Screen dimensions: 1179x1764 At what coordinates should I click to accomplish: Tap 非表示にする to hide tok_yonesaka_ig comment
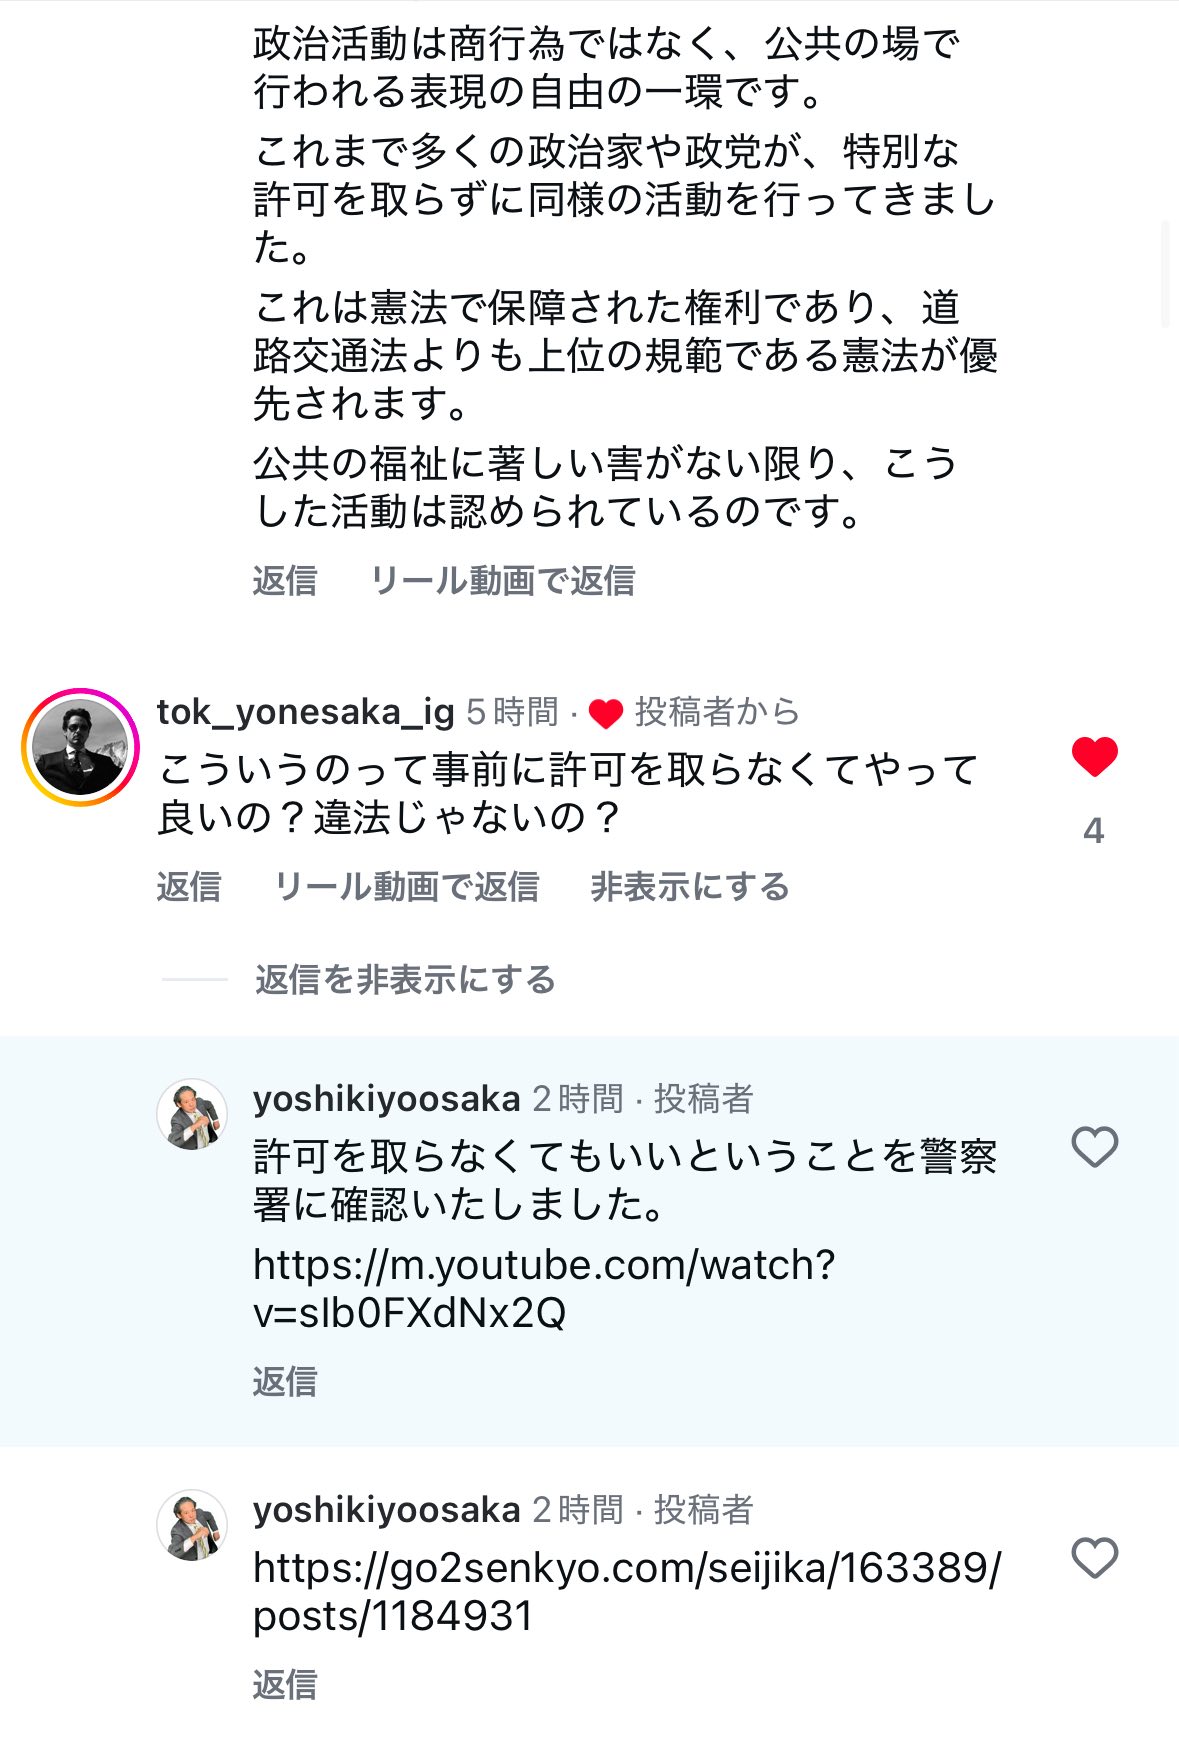pyautogui.click(x=690, y=887)
